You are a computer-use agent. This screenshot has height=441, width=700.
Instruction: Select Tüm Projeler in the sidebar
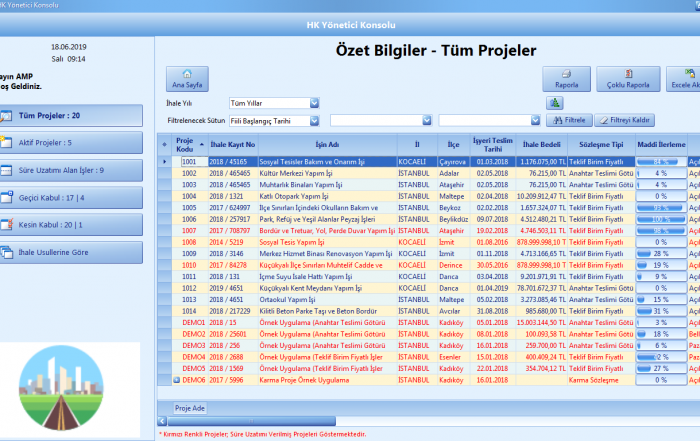(70, 116)
